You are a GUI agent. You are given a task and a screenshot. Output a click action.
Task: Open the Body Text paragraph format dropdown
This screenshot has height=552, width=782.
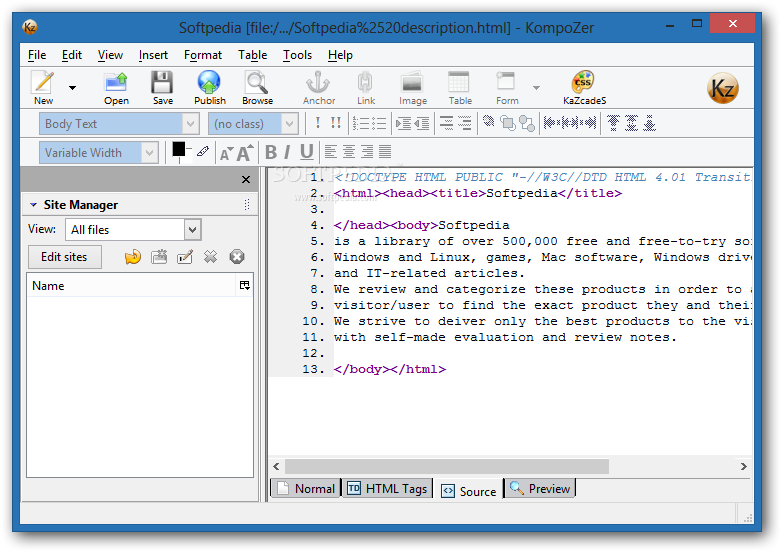coord(119,124)
